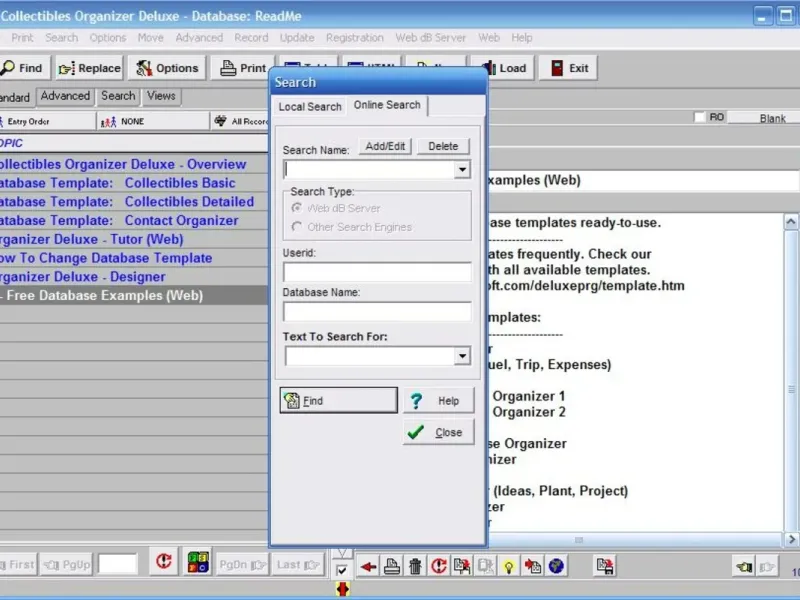Switch to the Local Search tab
The width and height of the screenshot is (800, 600).
pyautogui.click(x=310, y=107)
